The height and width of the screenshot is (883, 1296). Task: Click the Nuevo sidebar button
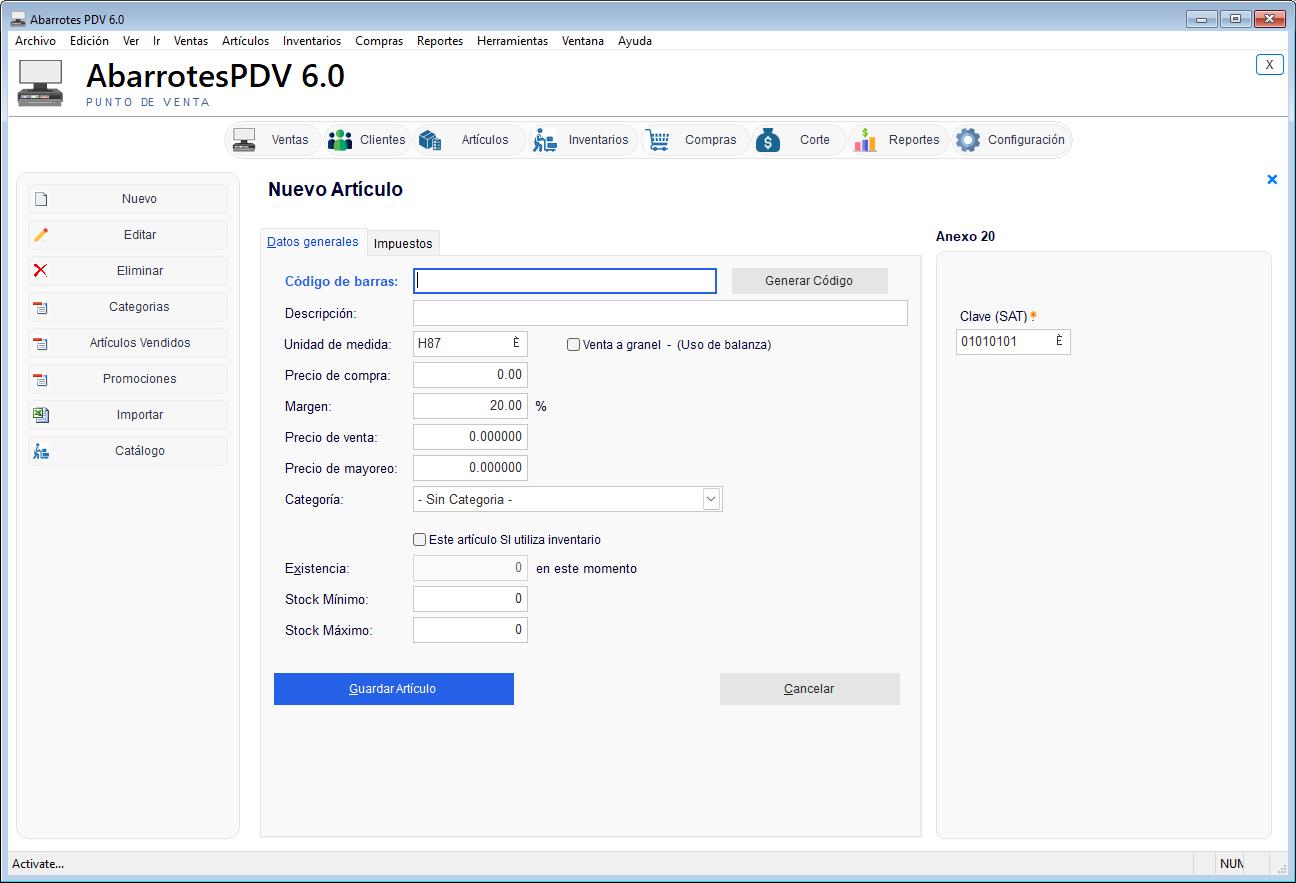tap(128, 199)
